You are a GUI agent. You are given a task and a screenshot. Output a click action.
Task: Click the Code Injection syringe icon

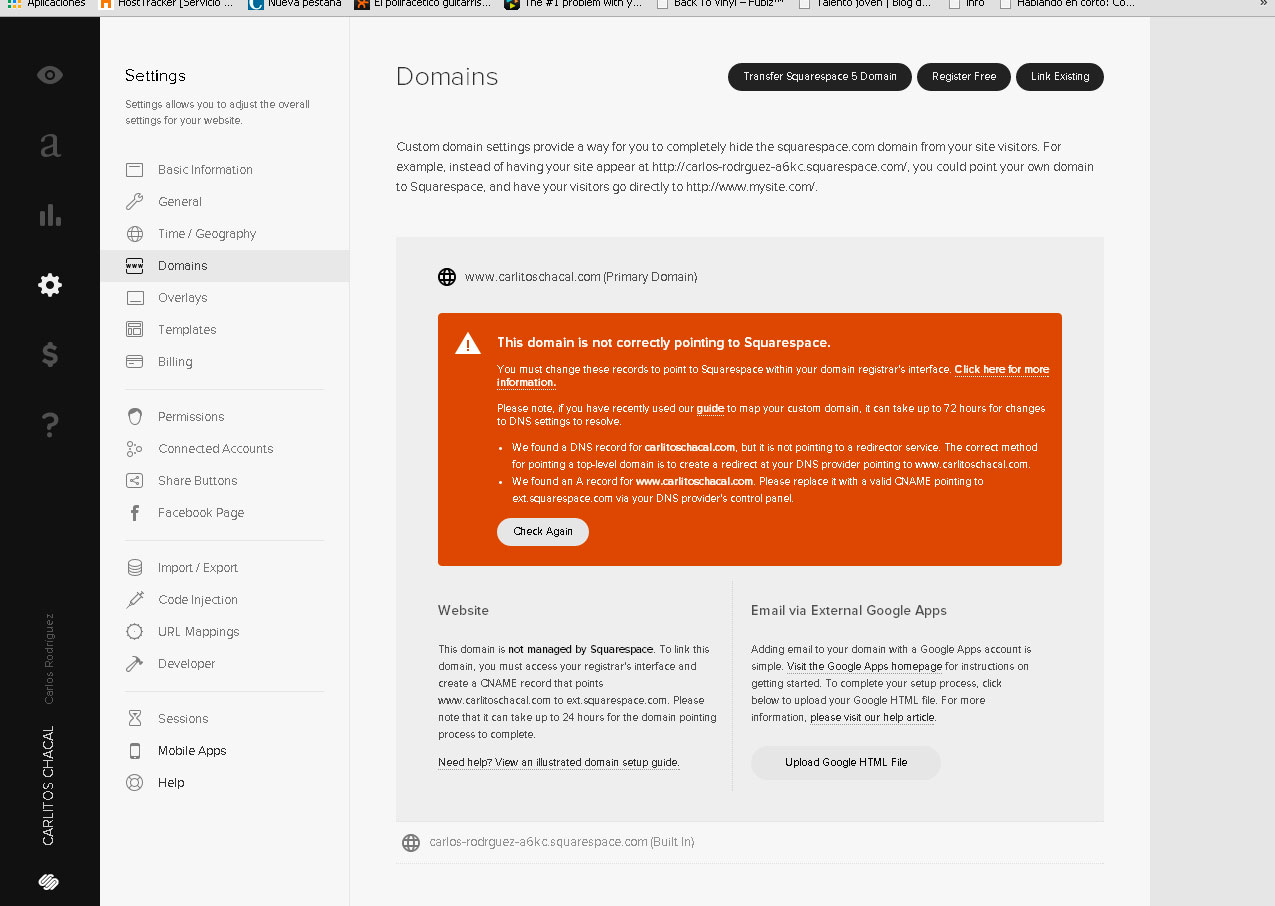coord(135,600)
